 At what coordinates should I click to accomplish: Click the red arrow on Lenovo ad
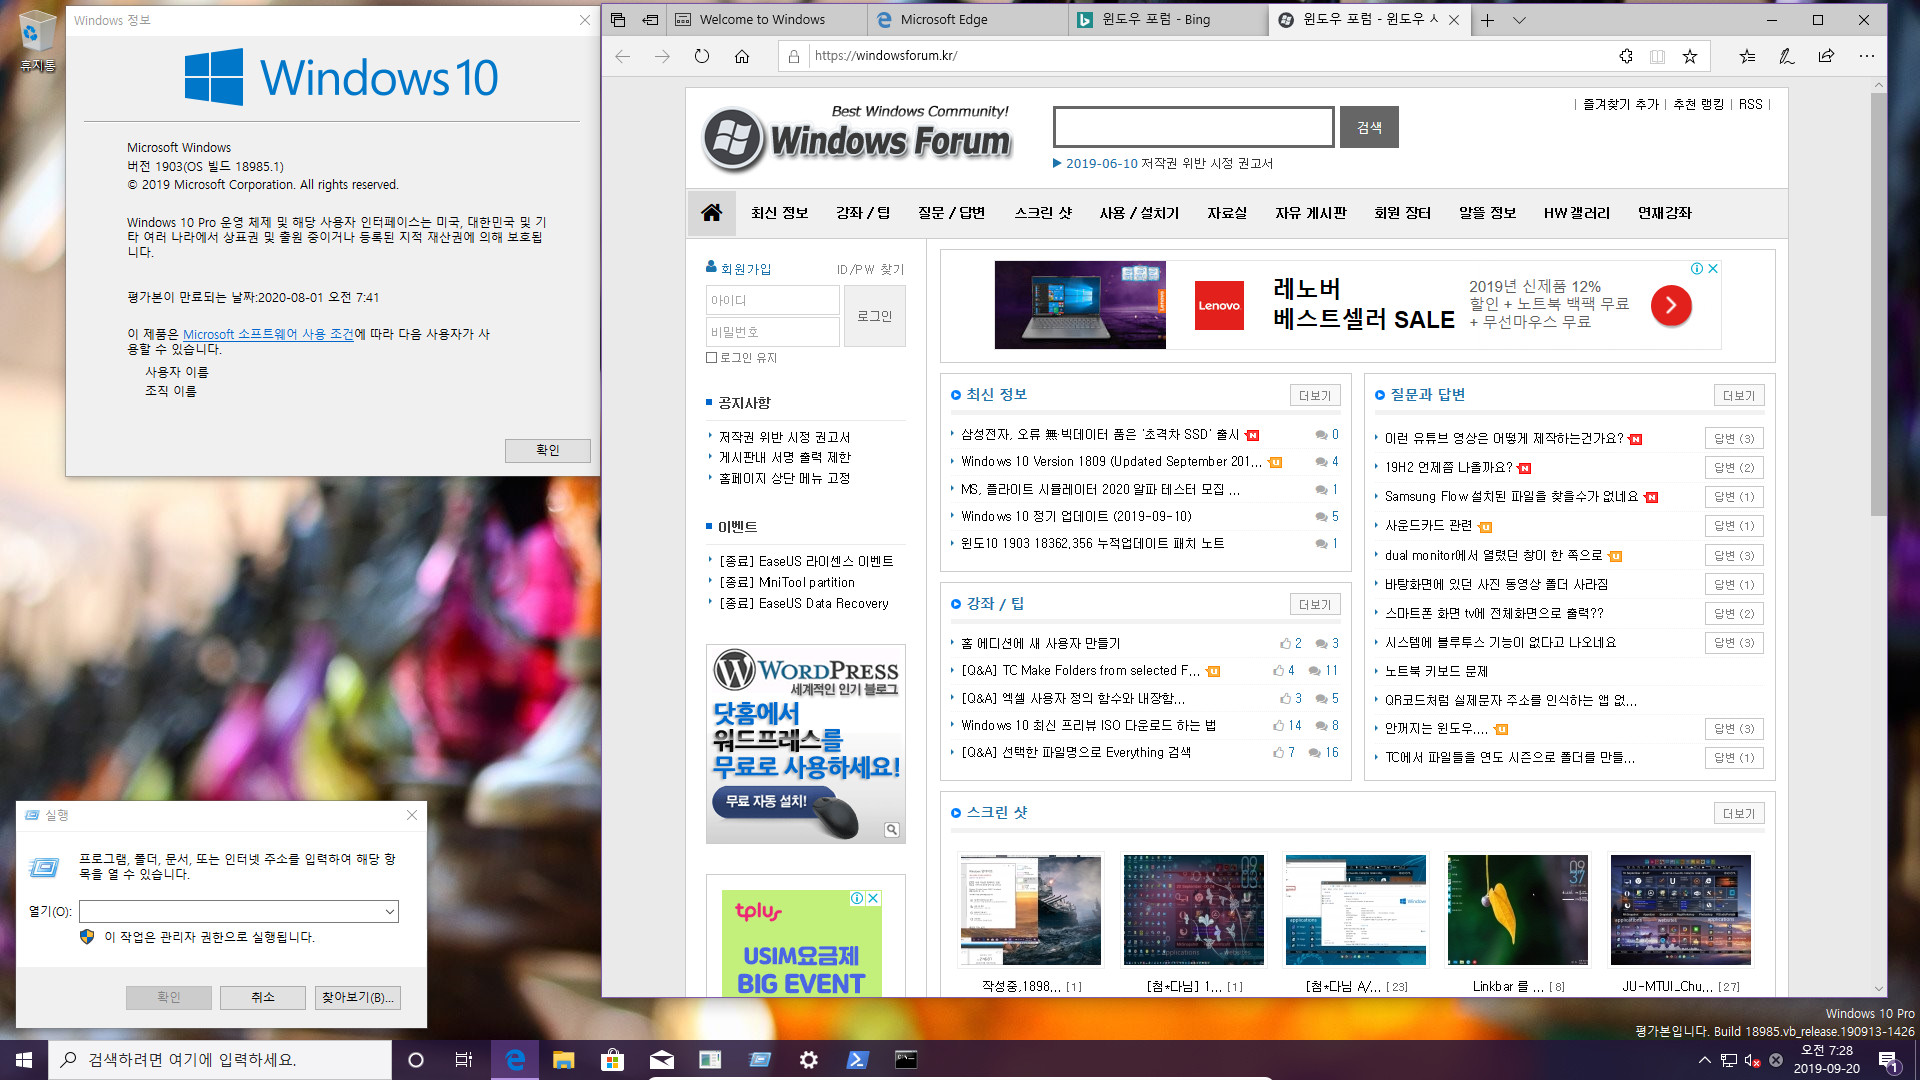pos(1671,305)
